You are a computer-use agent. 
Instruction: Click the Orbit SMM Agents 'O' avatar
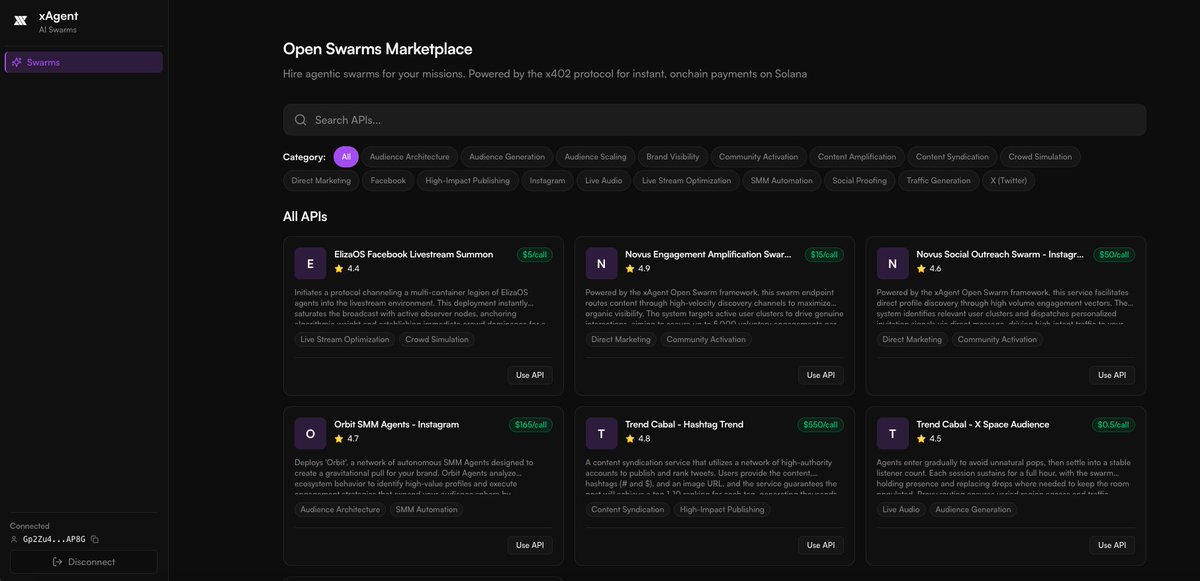[x=310, y=433]
